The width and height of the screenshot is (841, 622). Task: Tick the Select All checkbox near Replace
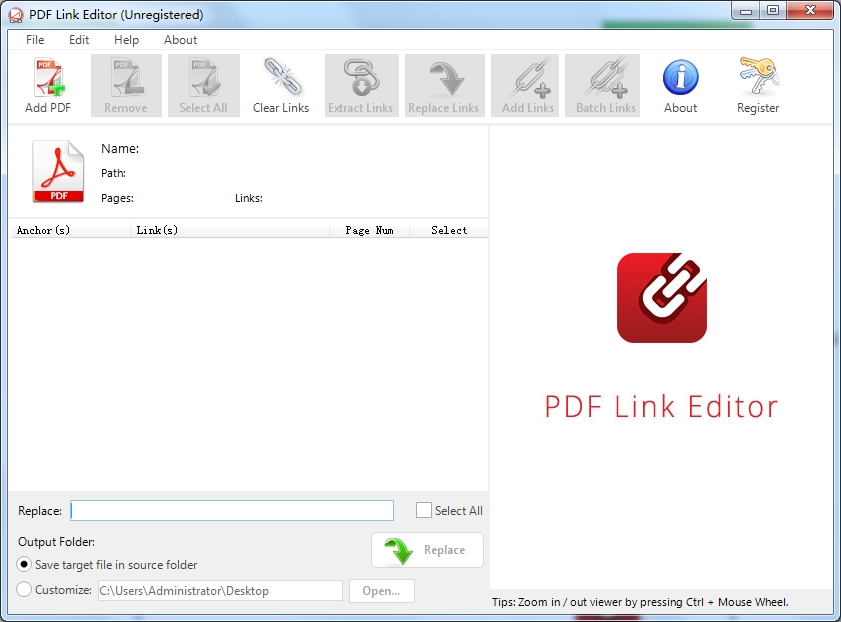pos(424,510)
